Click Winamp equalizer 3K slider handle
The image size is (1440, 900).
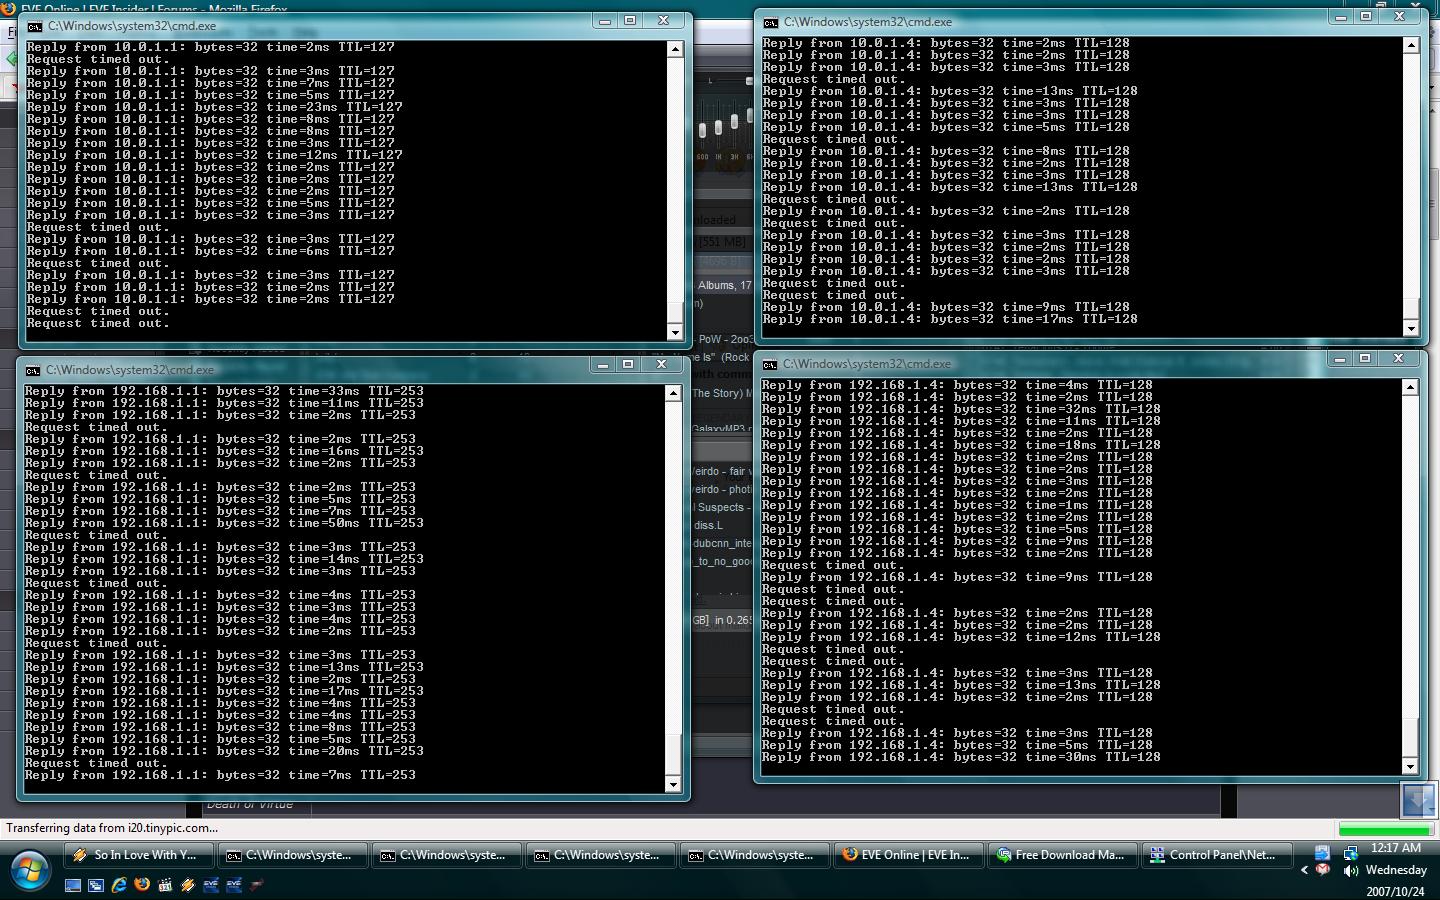coord(734,122)
